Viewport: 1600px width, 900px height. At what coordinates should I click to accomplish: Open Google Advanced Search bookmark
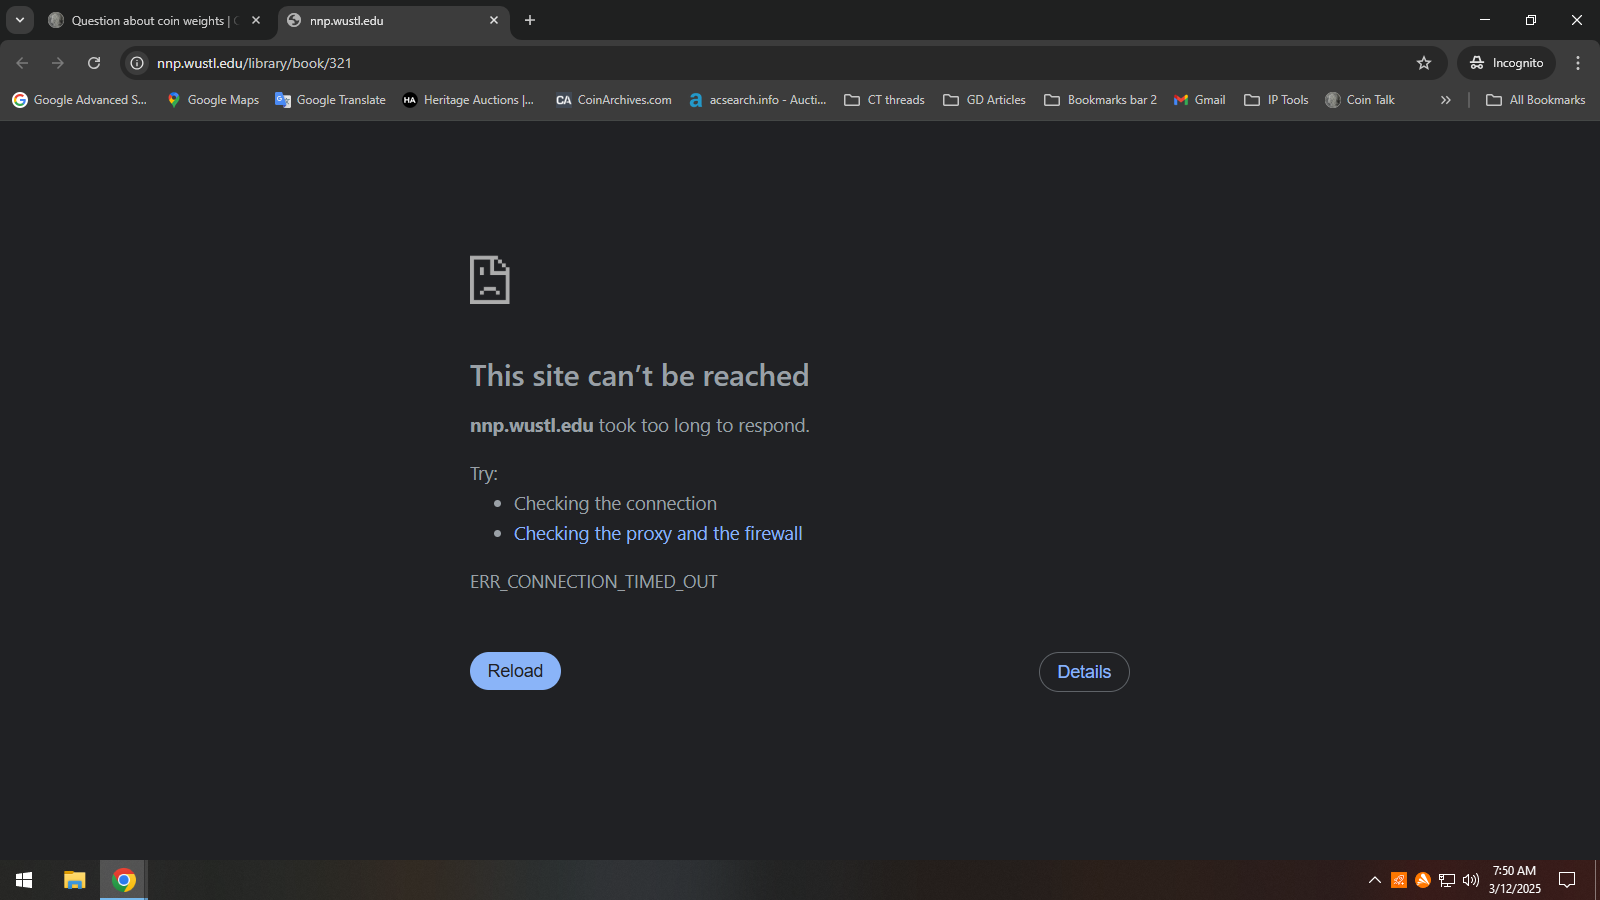click(79, 100)
